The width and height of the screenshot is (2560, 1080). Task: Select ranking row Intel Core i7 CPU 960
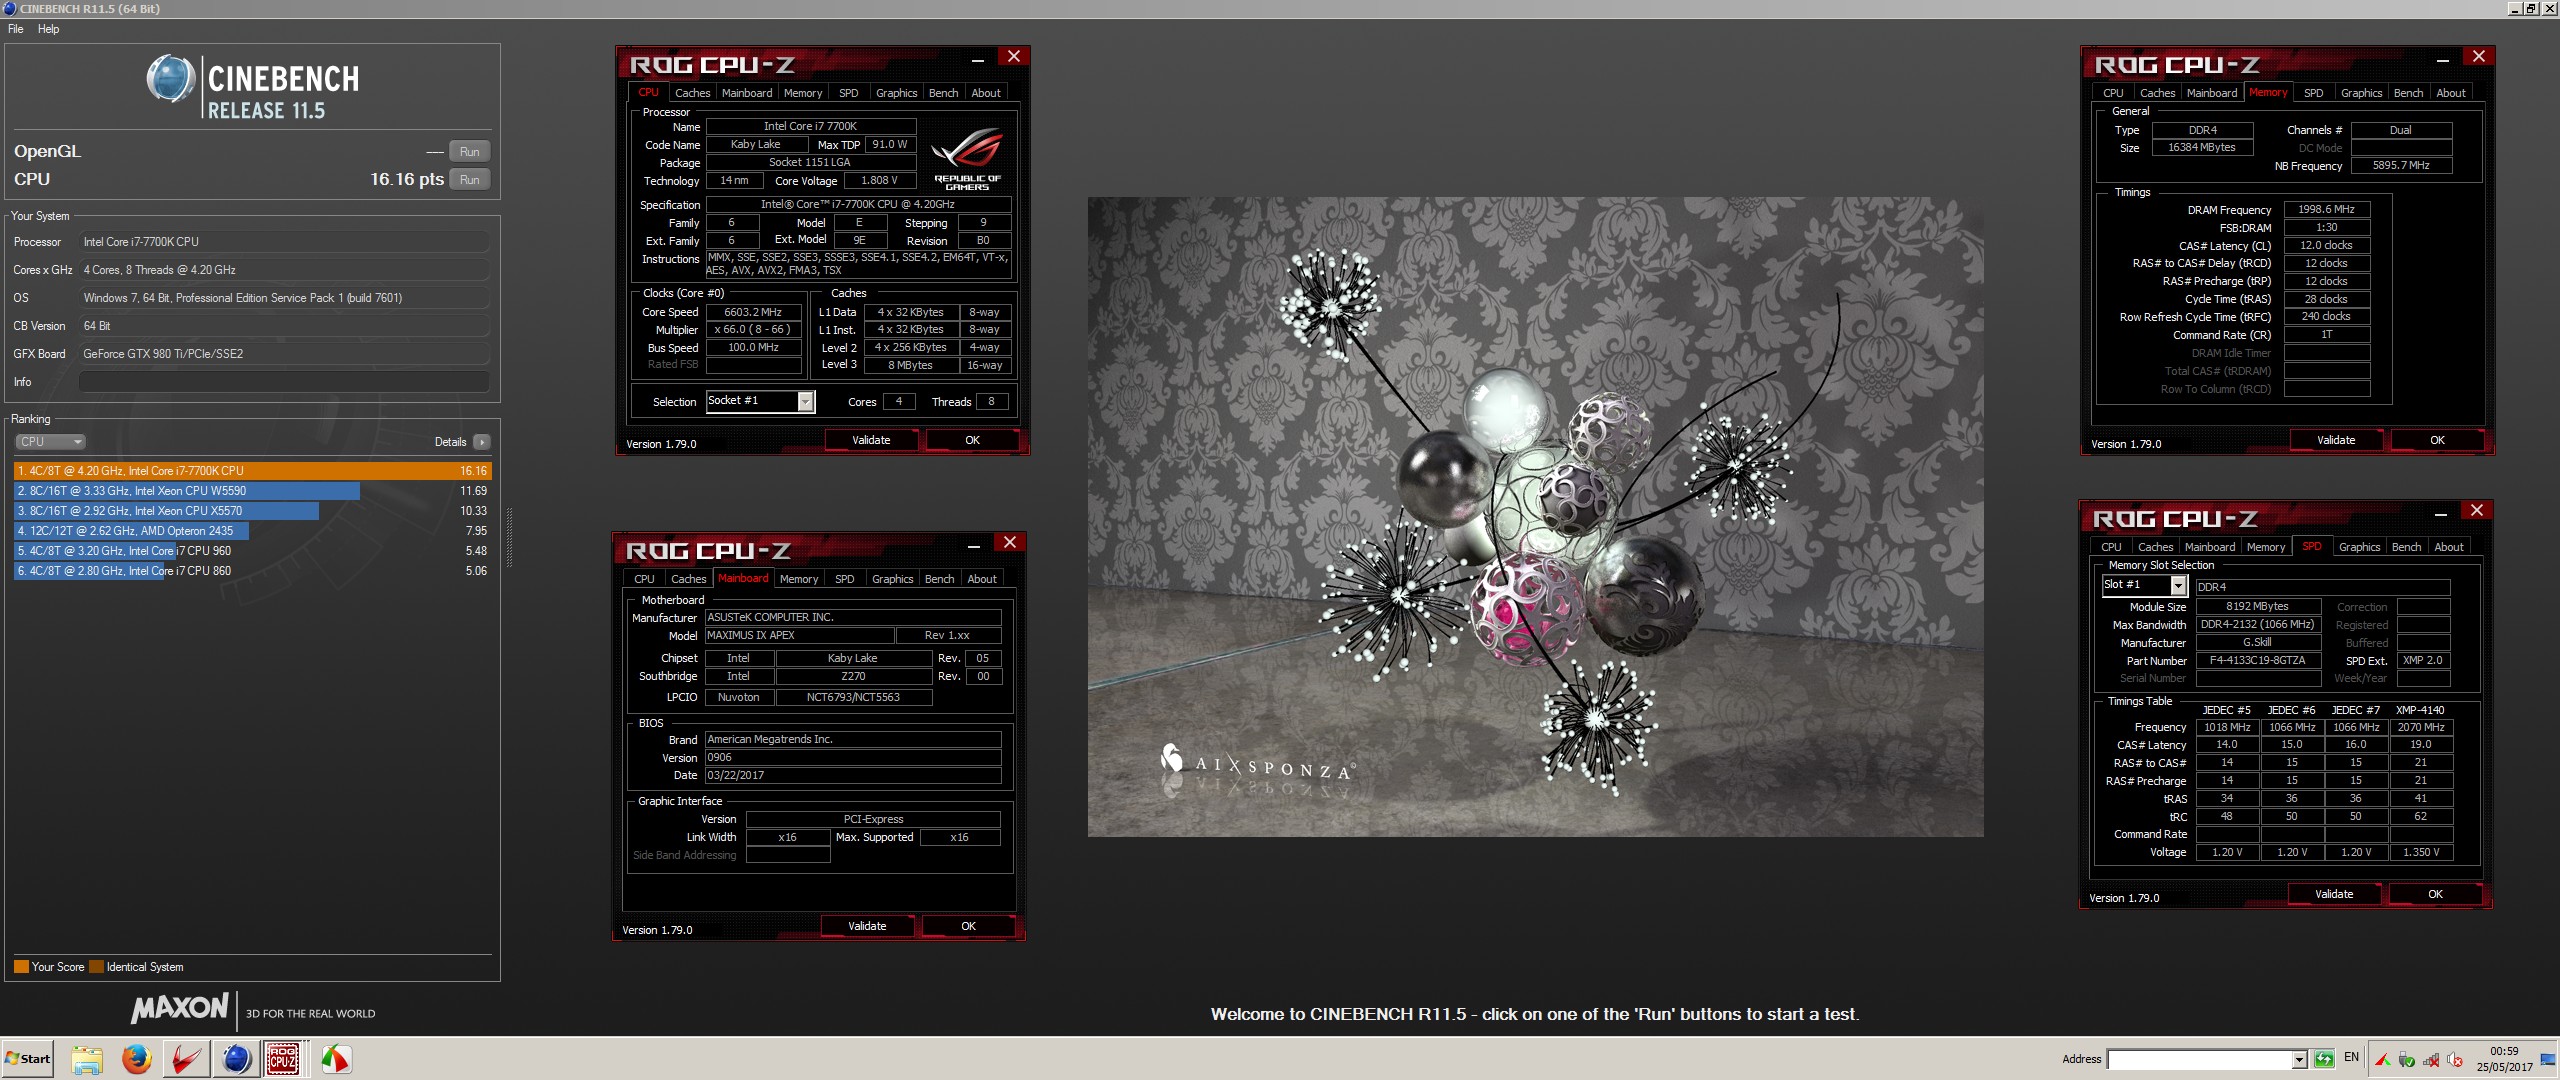253,551
